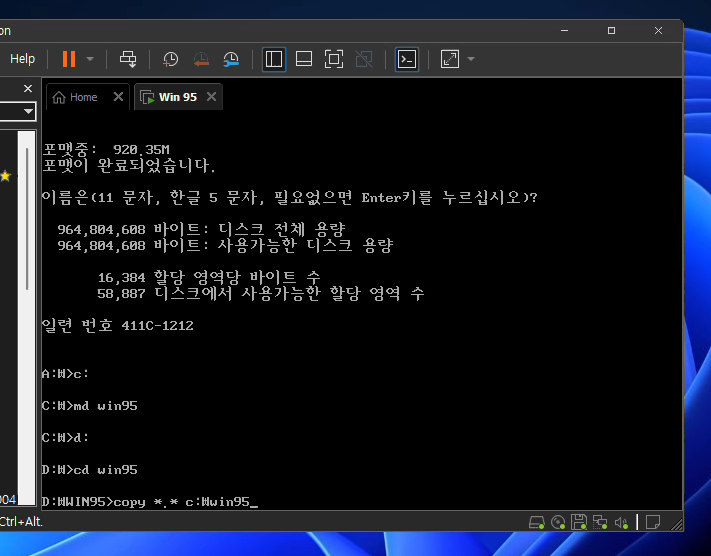Expand the stretch options dropdown arrow

click(x=471, y=59)
